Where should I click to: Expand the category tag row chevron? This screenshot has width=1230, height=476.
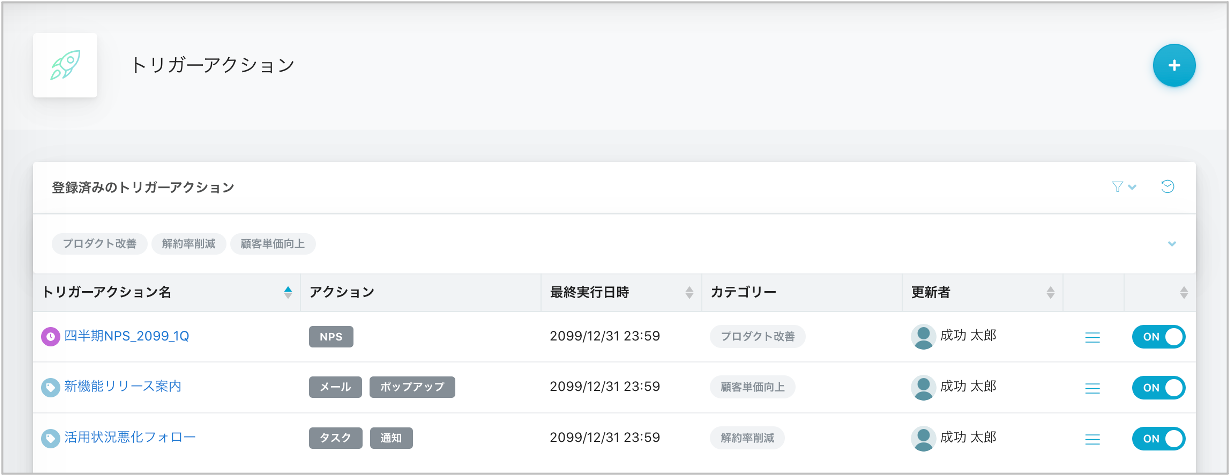coord(1172,244)
